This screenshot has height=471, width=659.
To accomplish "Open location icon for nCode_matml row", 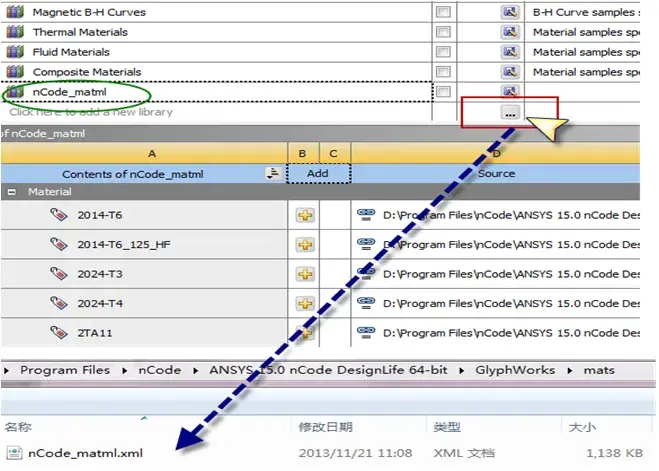I will point(510,90).
